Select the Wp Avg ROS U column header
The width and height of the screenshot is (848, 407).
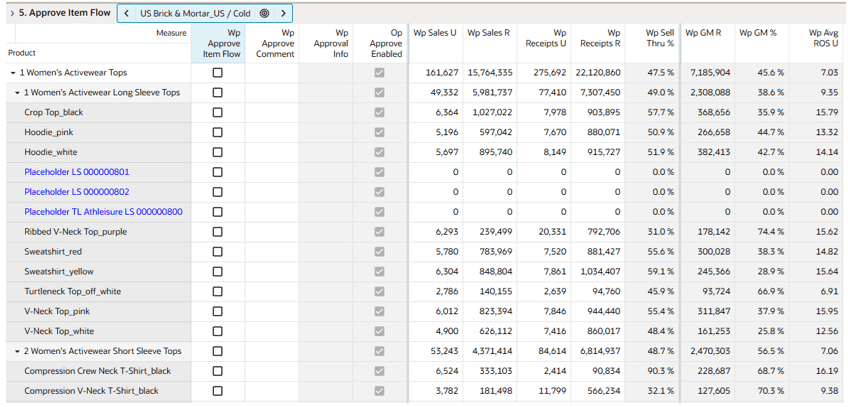pyautogui.click(x=817, y=43)
